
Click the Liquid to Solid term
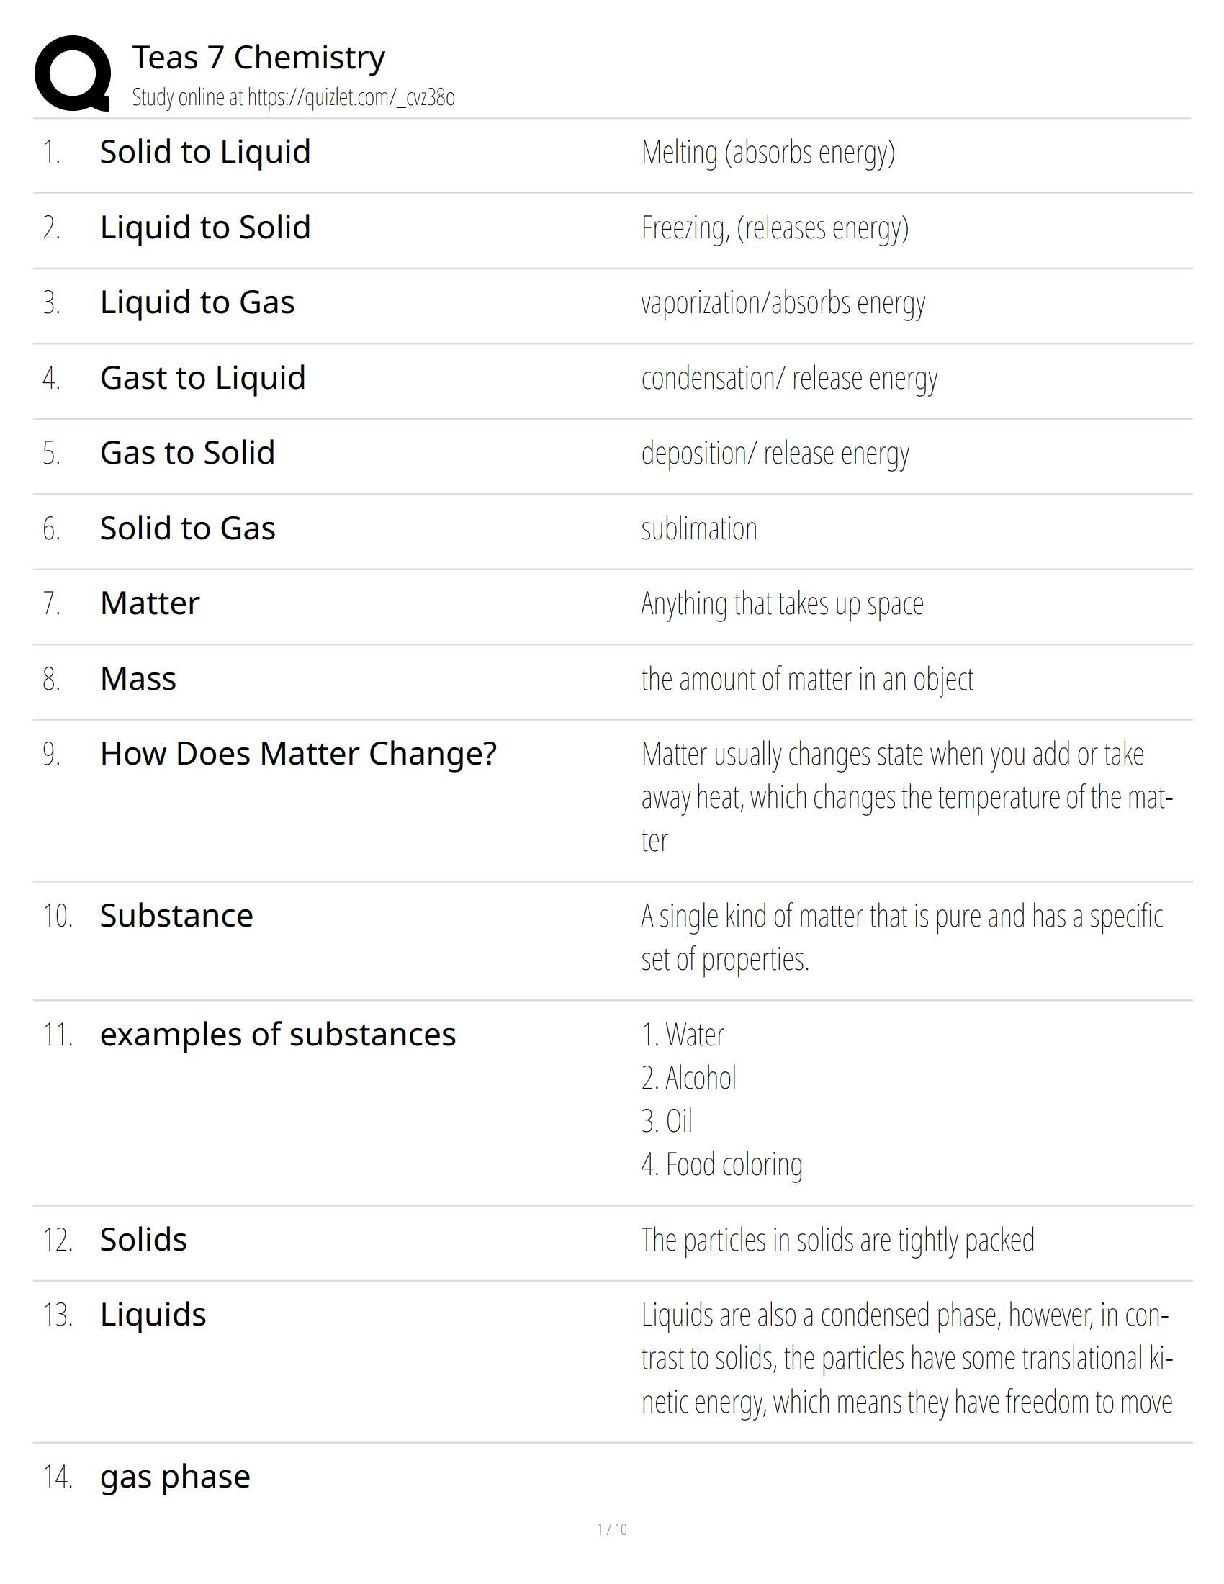pyautogui.click(x=205, y=227)
